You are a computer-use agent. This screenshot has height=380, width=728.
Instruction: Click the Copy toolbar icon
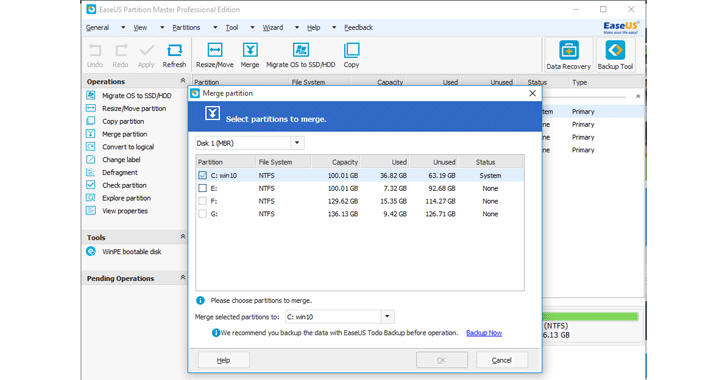coord(351,50)
